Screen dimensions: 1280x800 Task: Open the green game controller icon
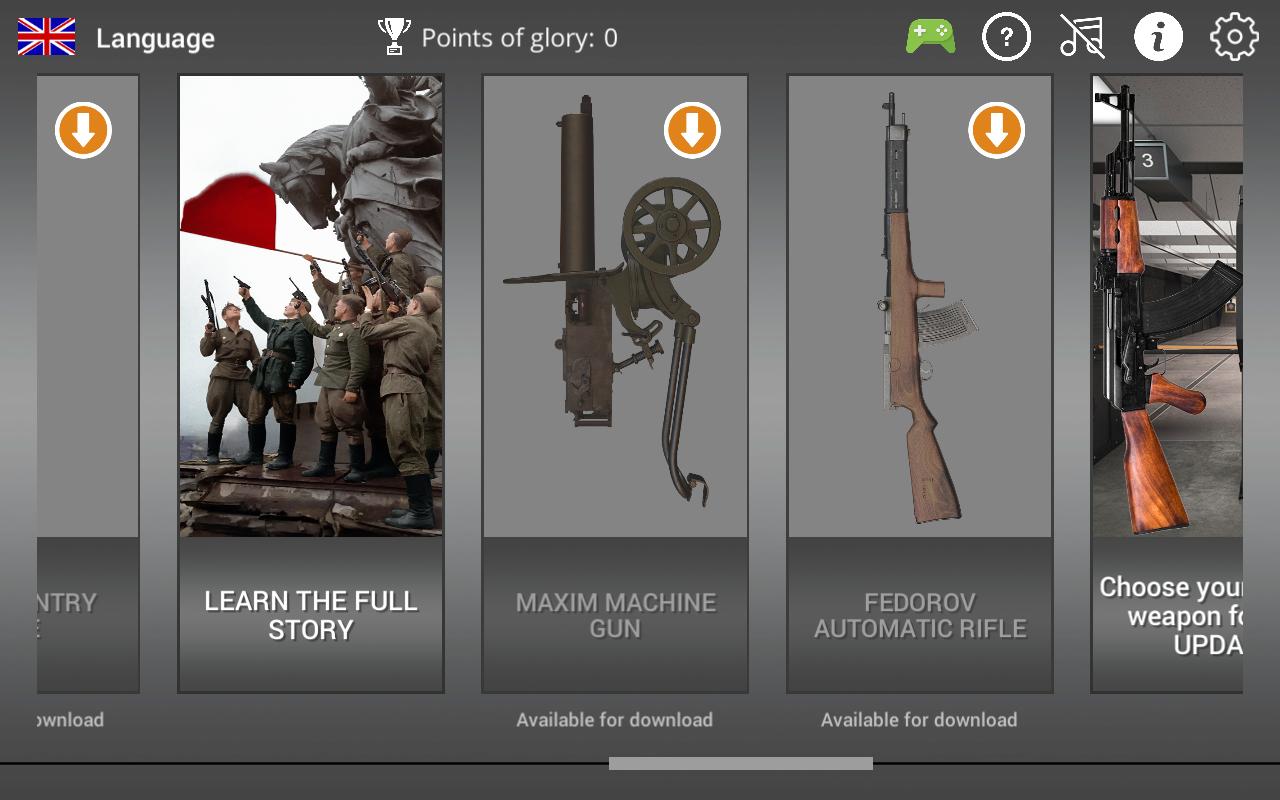(x=930, y=37)
